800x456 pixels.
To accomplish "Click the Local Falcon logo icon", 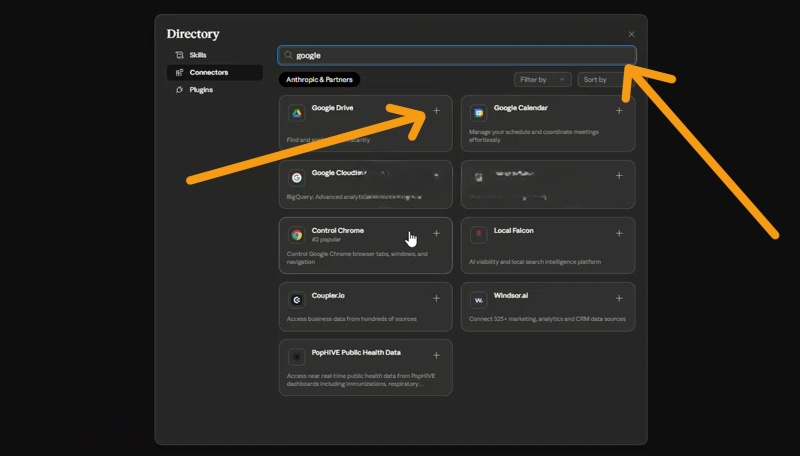I will pyautogui.click(x=479, y=235).
